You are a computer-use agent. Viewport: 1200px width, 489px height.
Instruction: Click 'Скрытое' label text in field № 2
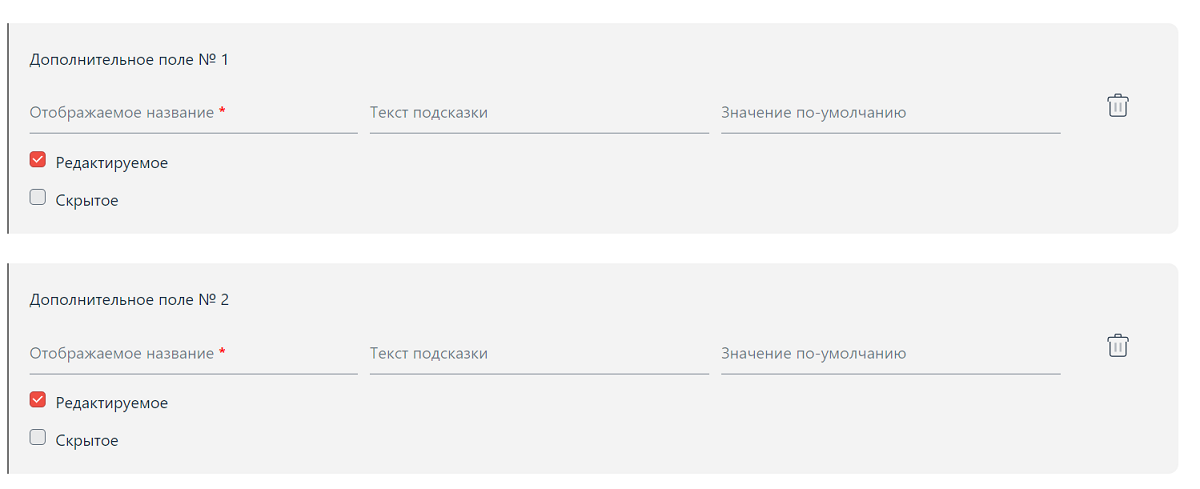point(87,441)
